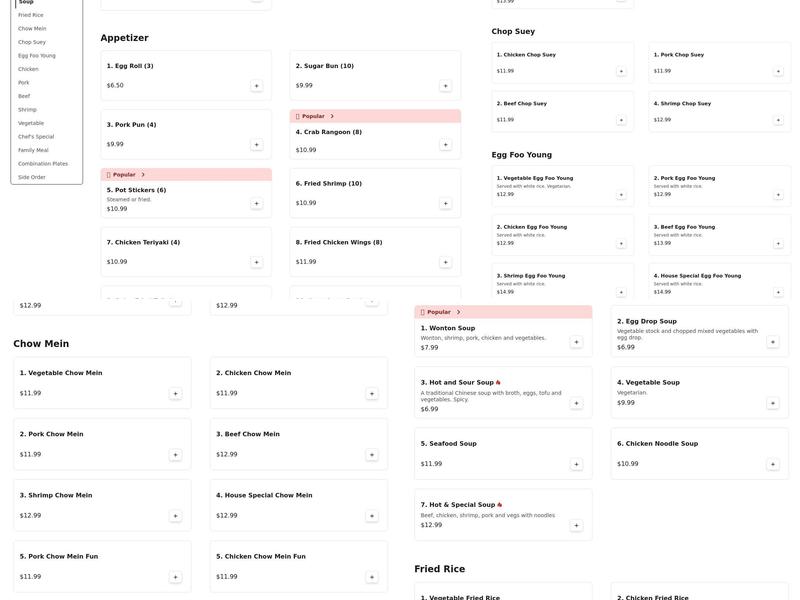
Task: Add Egg Drop Soup with the plus button
Action: coord(772,342)
